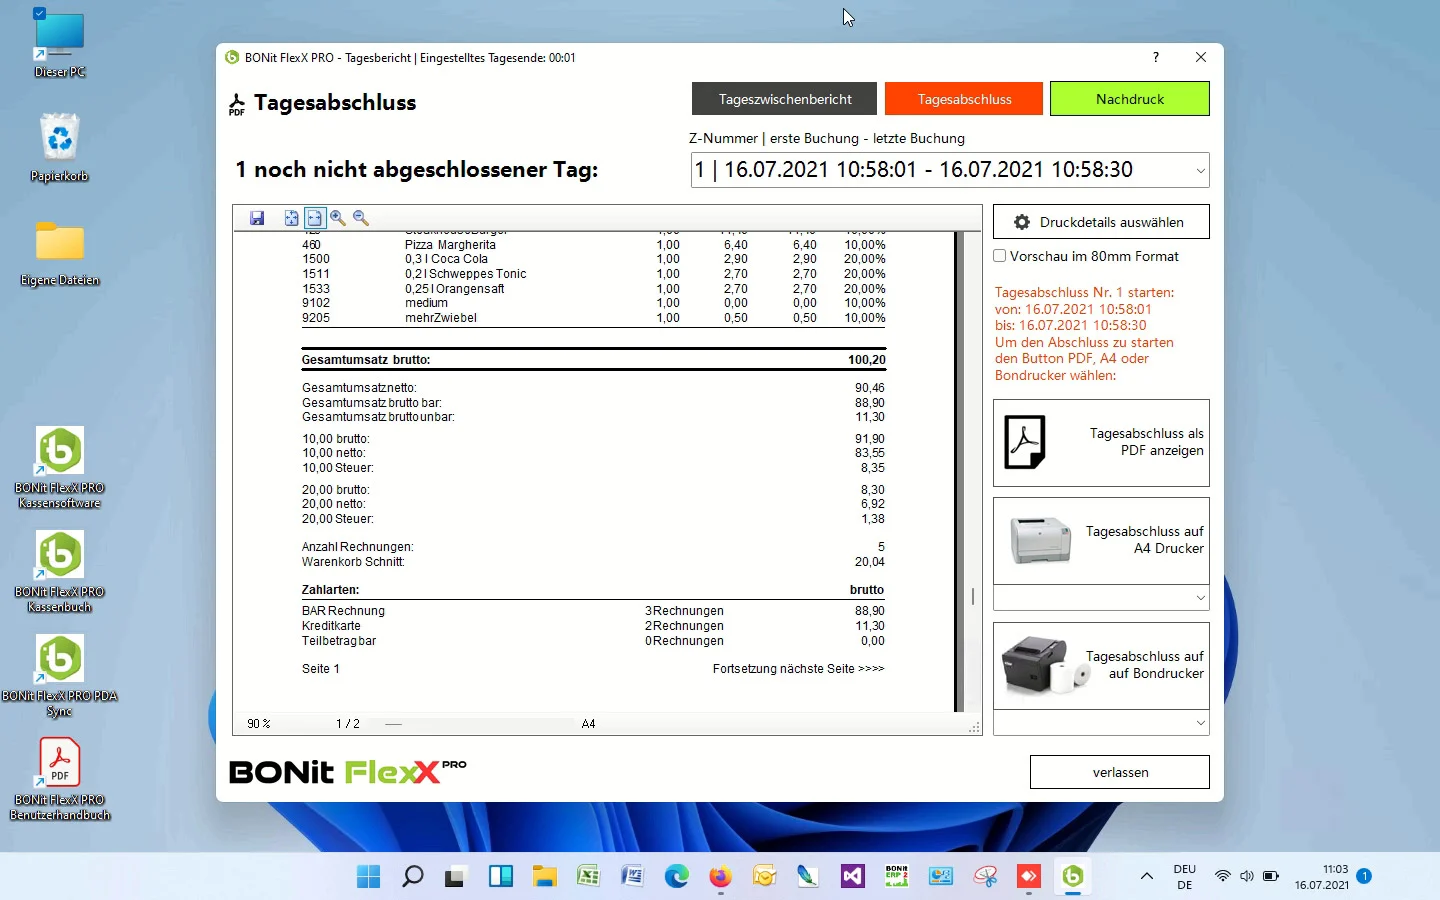Click the verlassen button
This screenshot has height=900, width=1440.
(1119, 772)
